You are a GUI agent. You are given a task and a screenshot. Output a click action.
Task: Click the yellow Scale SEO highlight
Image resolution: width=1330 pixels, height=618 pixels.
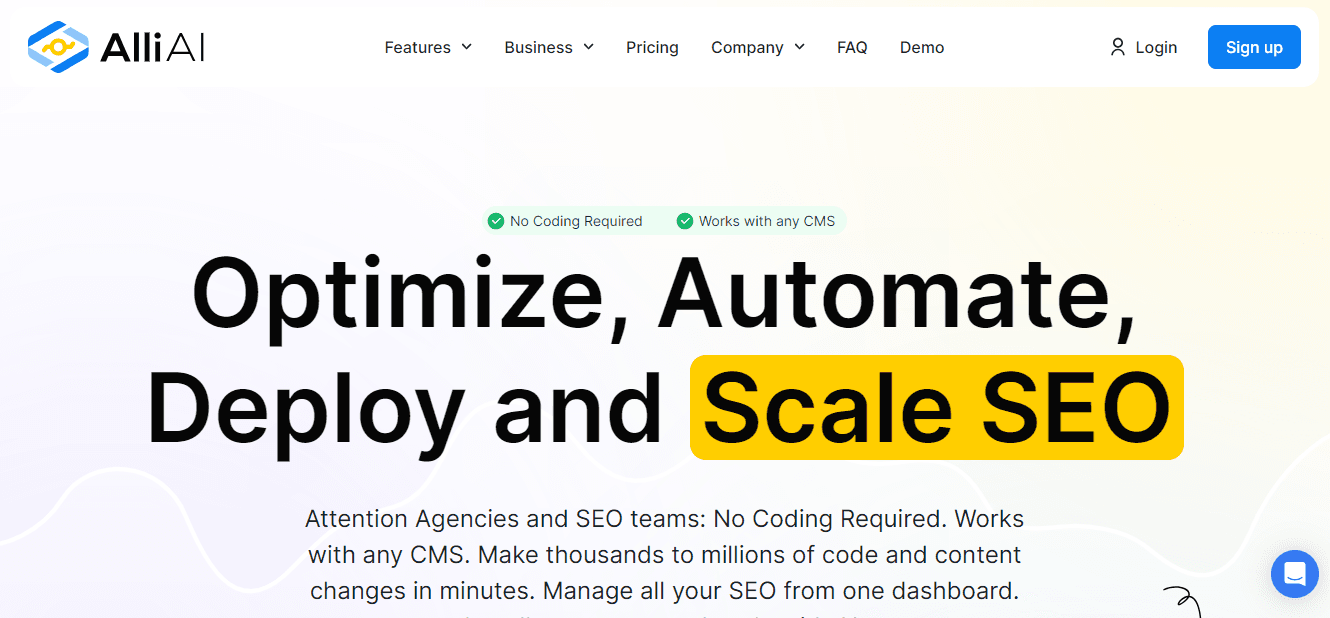coord(936,408)
